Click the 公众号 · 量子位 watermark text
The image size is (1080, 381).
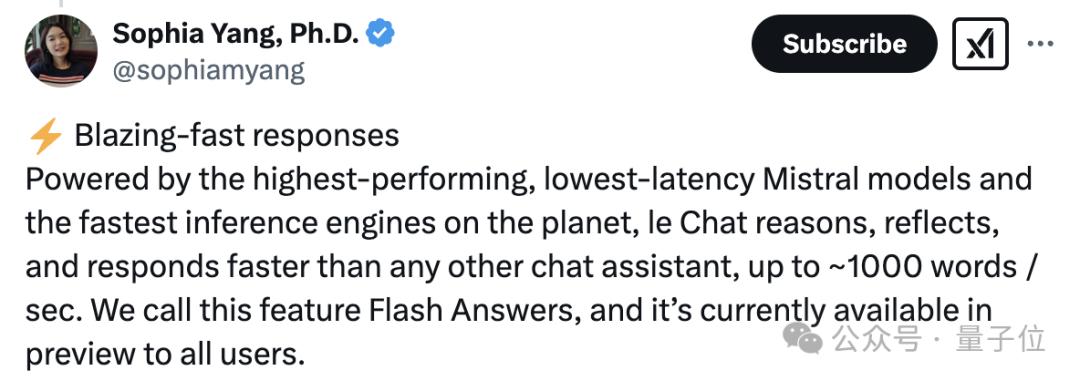coord(938,339)
